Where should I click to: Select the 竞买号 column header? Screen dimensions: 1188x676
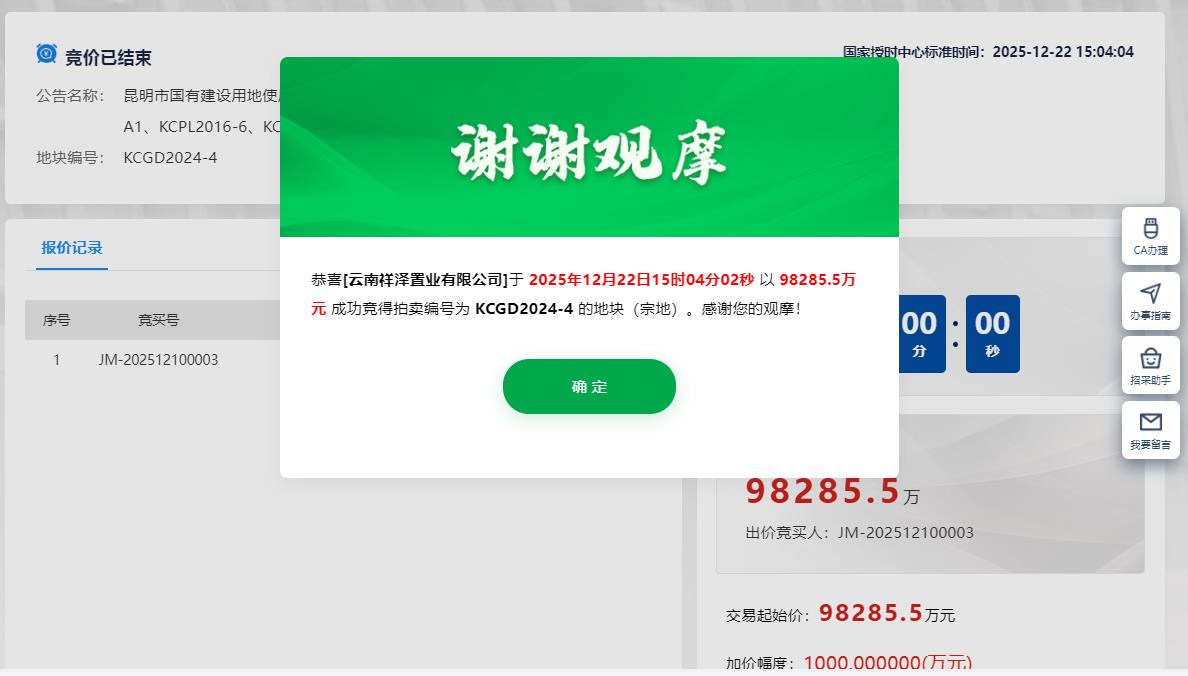158,320
